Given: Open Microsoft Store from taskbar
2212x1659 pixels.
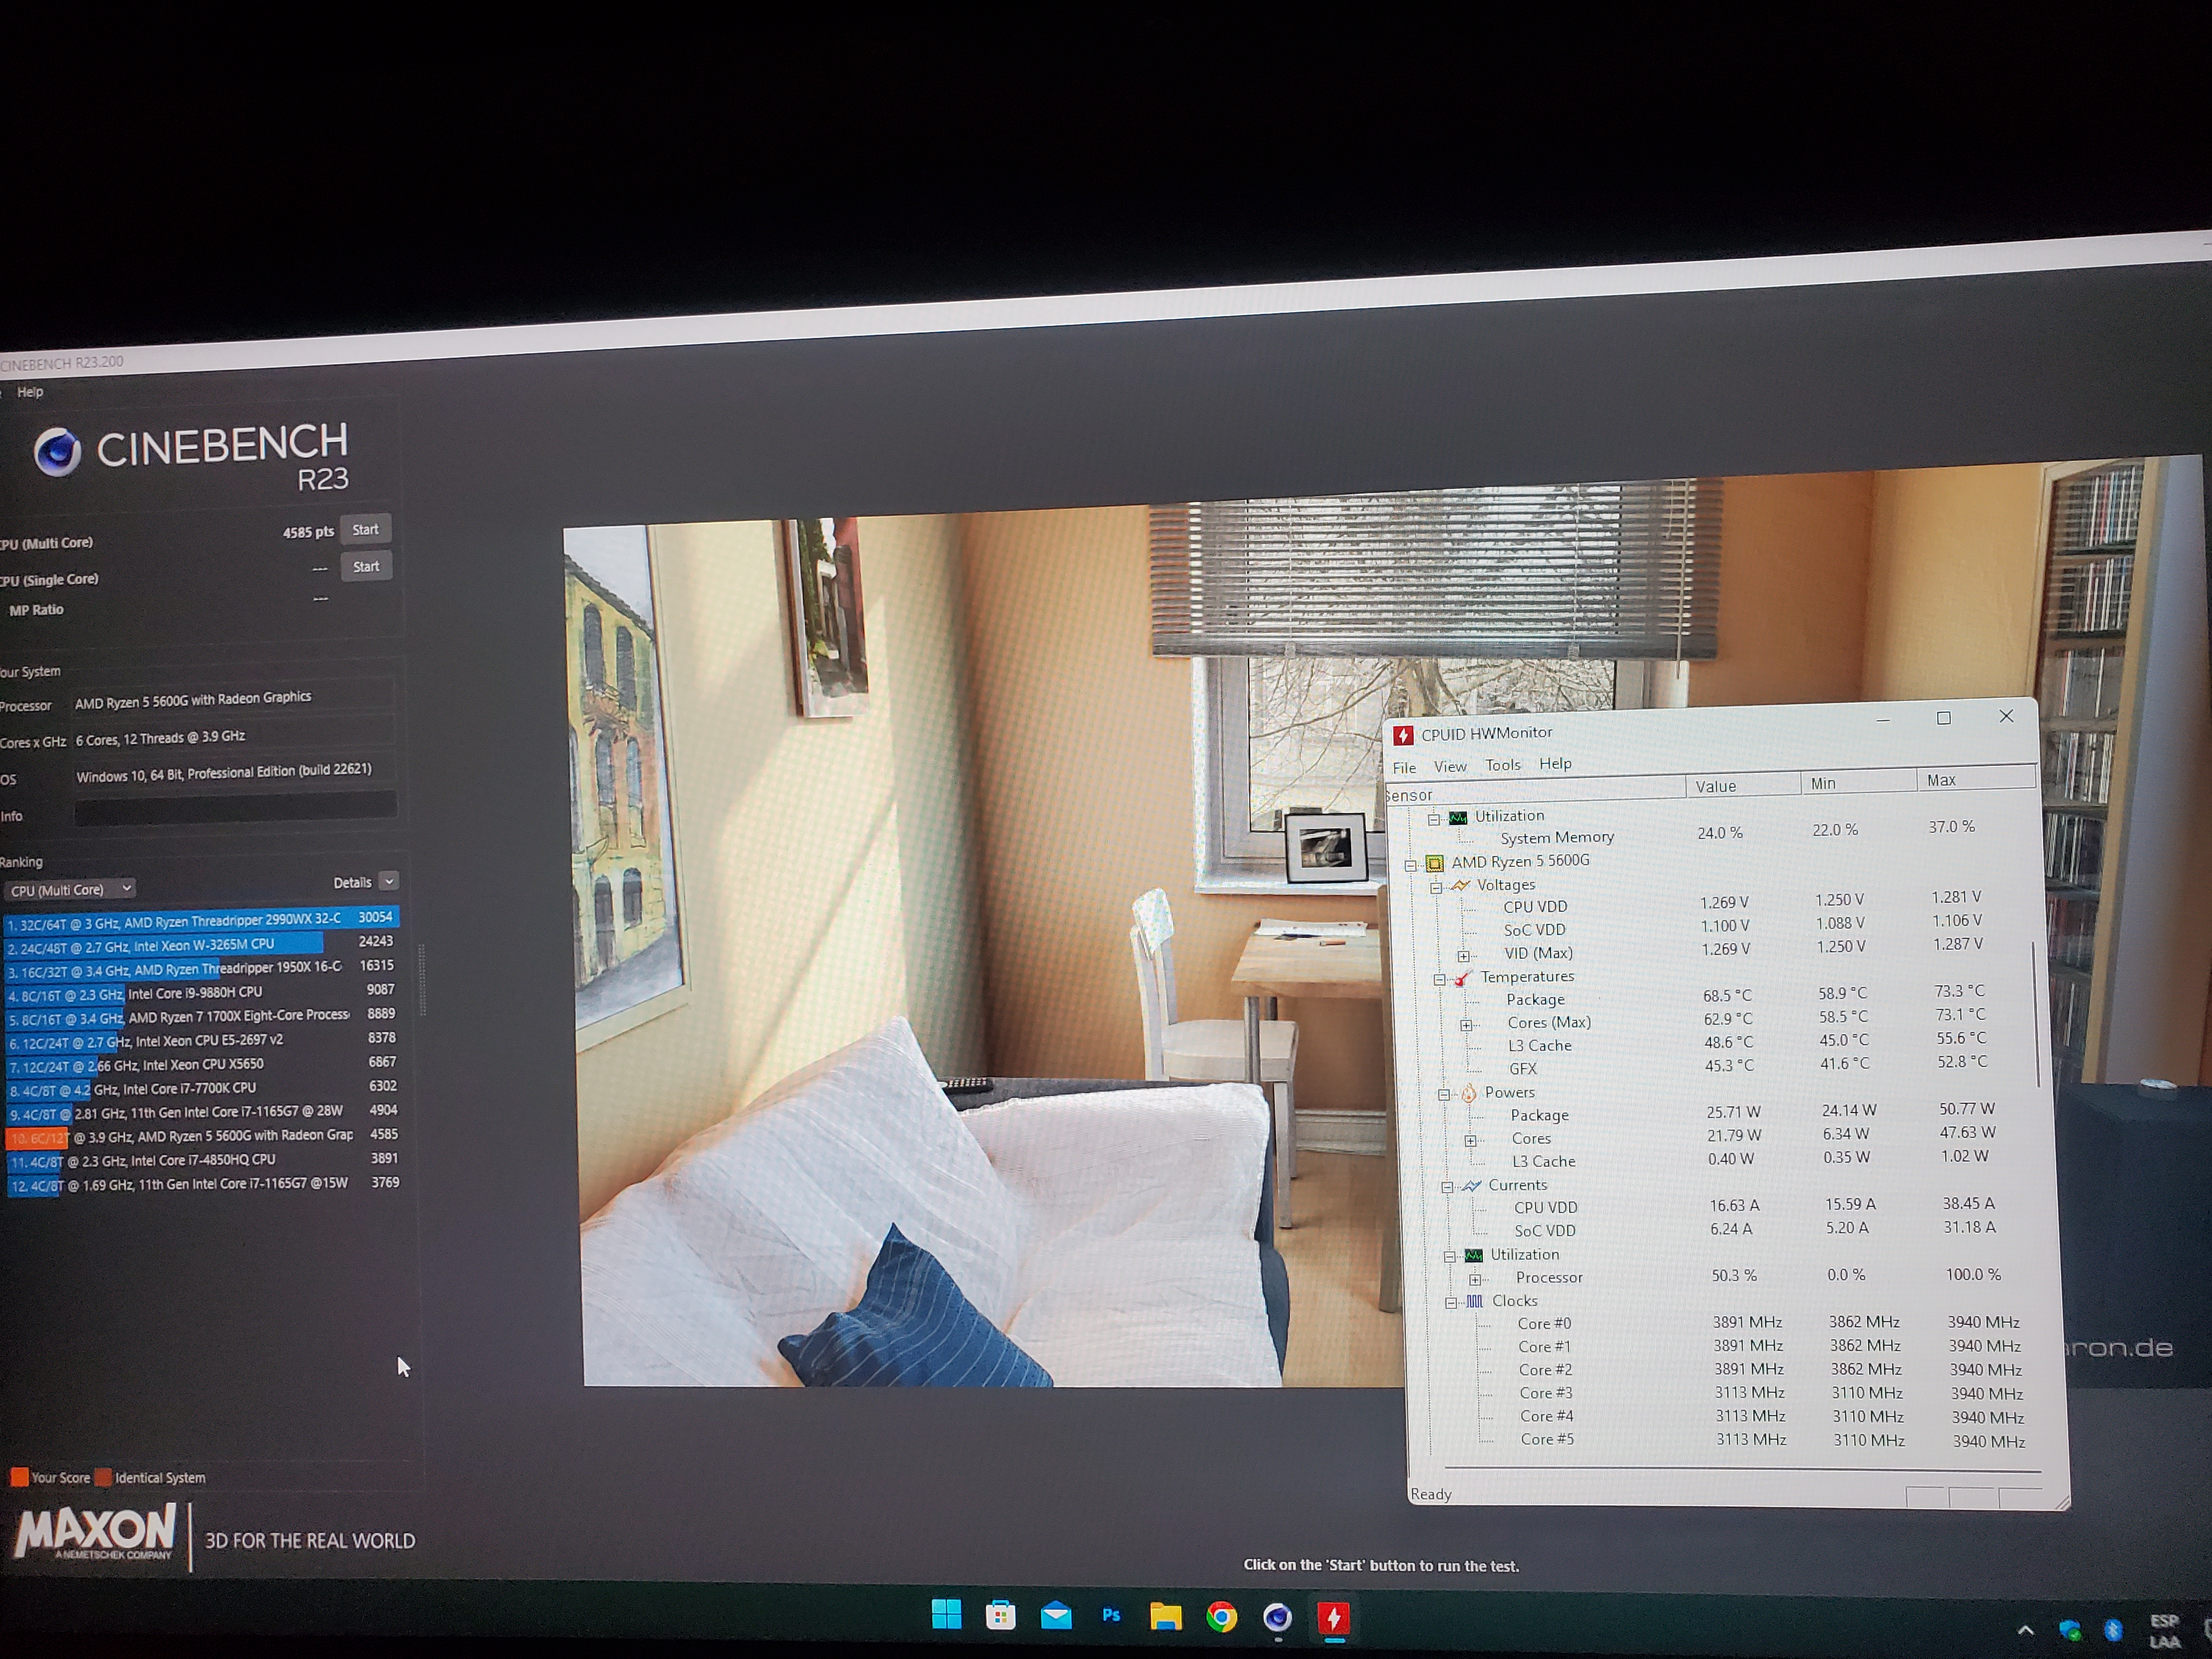Looking at the screenshot, I should 1000,1616.
